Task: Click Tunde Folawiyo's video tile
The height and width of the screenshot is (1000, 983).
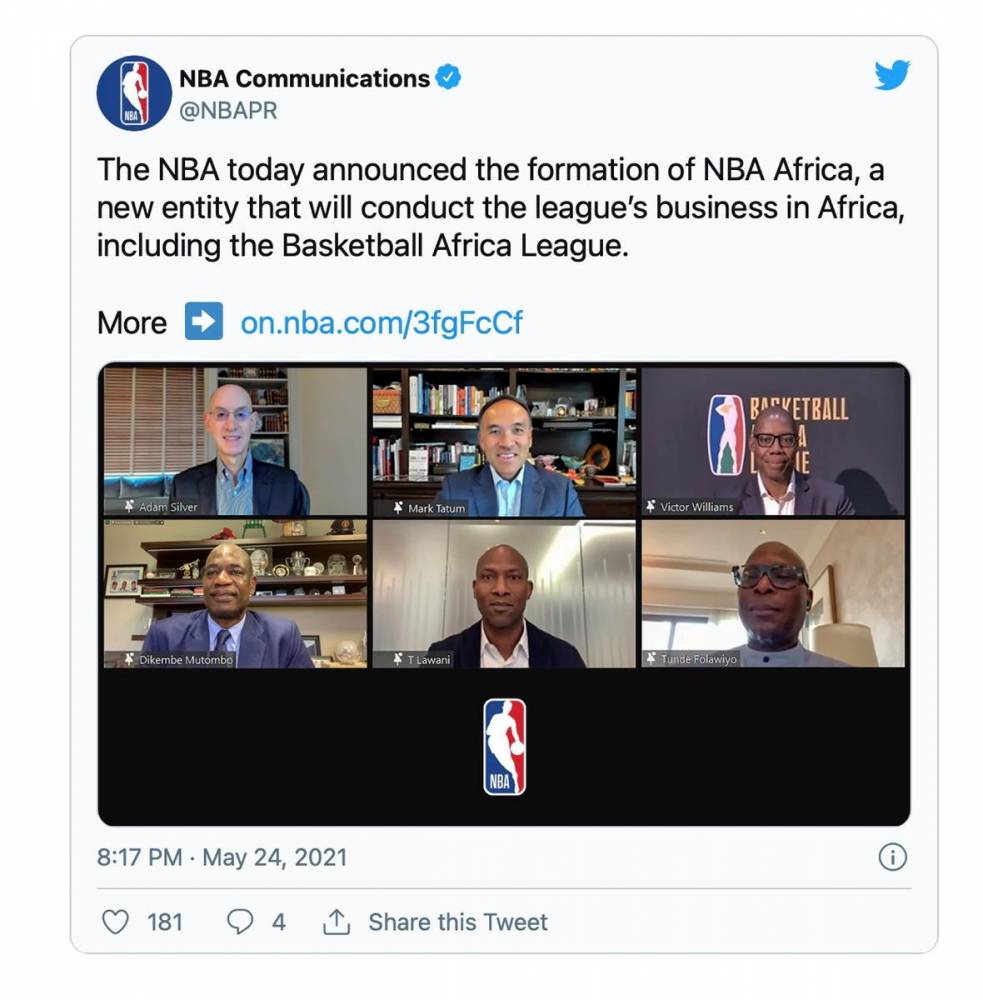Action: point(773,594)
